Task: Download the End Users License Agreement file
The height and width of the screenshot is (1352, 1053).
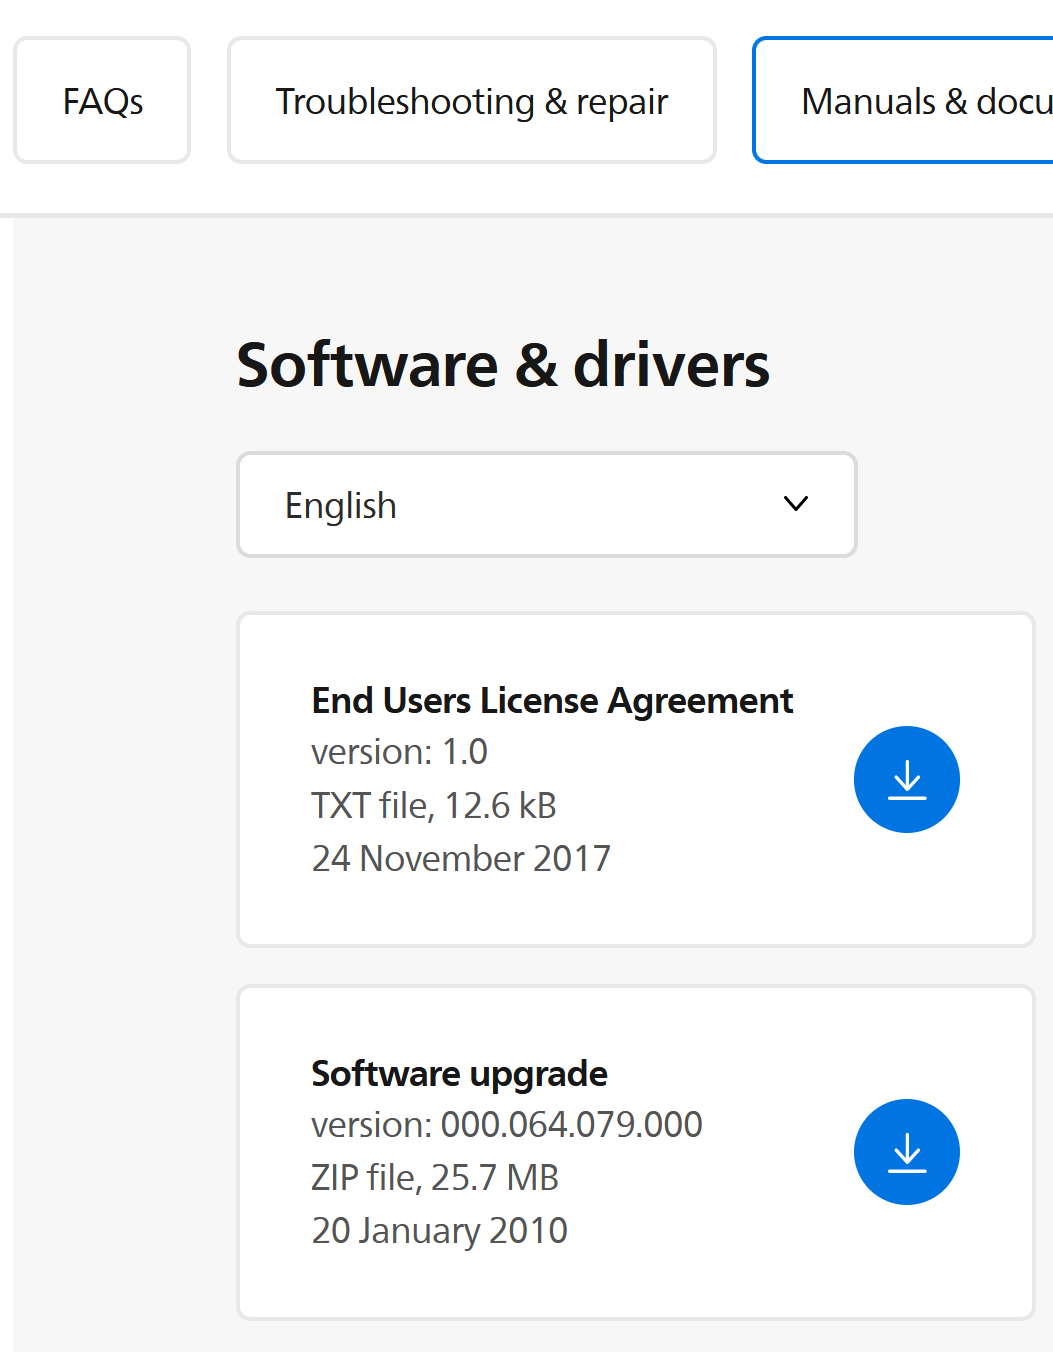Action: pyautogui.click(x=906, y=779)
